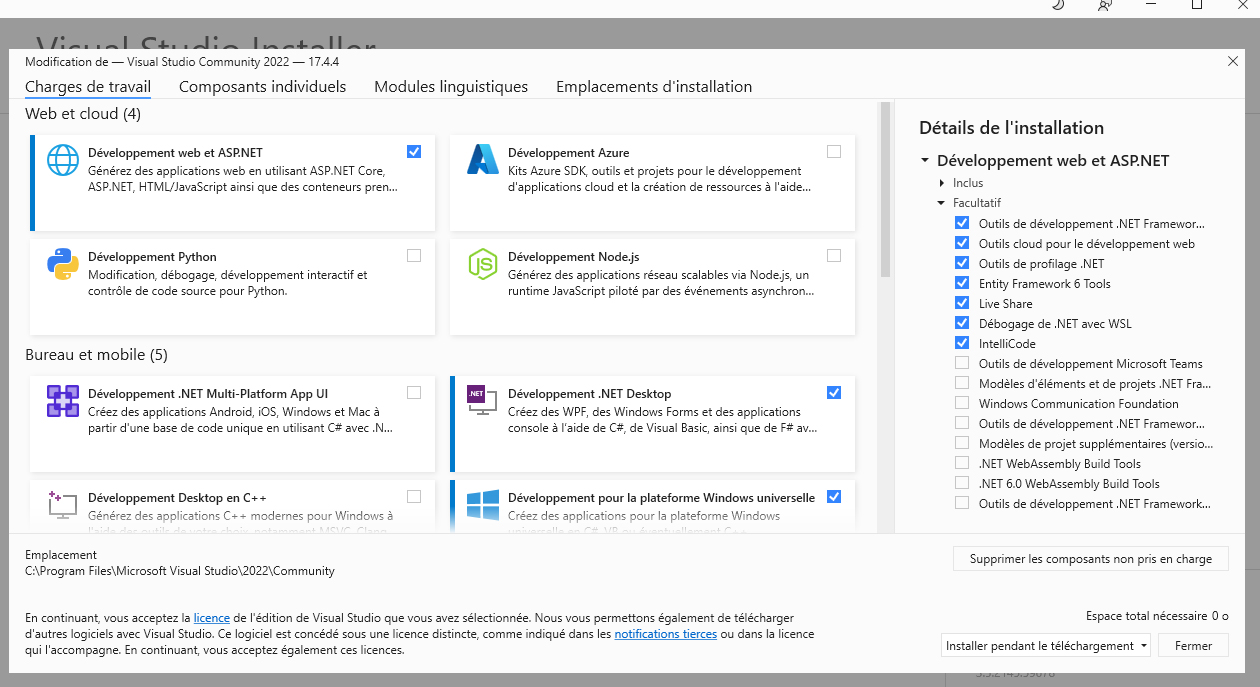Check Windows Communication Foundation
The width and height of the screenshot is (1260, 687).
(962, 403)
